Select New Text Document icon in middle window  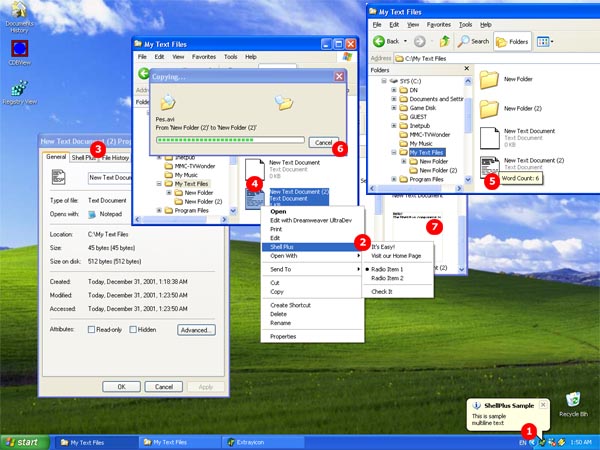[x=254, y=168]
